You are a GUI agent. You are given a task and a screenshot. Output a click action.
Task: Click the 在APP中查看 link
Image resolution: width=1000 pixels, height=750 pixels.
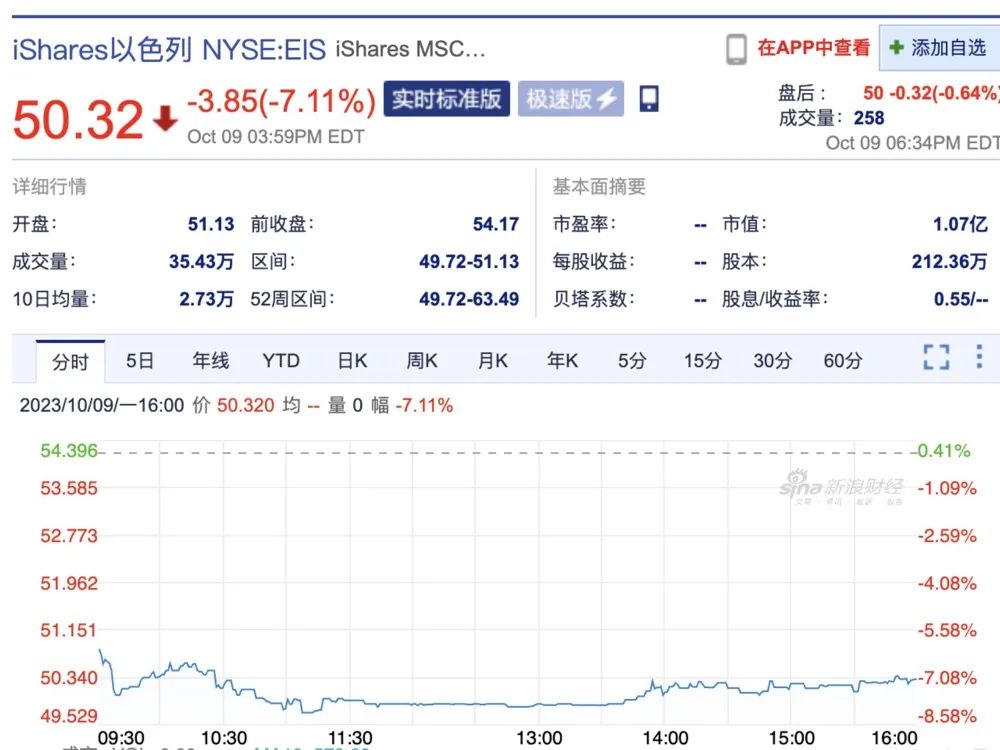pyautogui.click(x=813, y=47)
